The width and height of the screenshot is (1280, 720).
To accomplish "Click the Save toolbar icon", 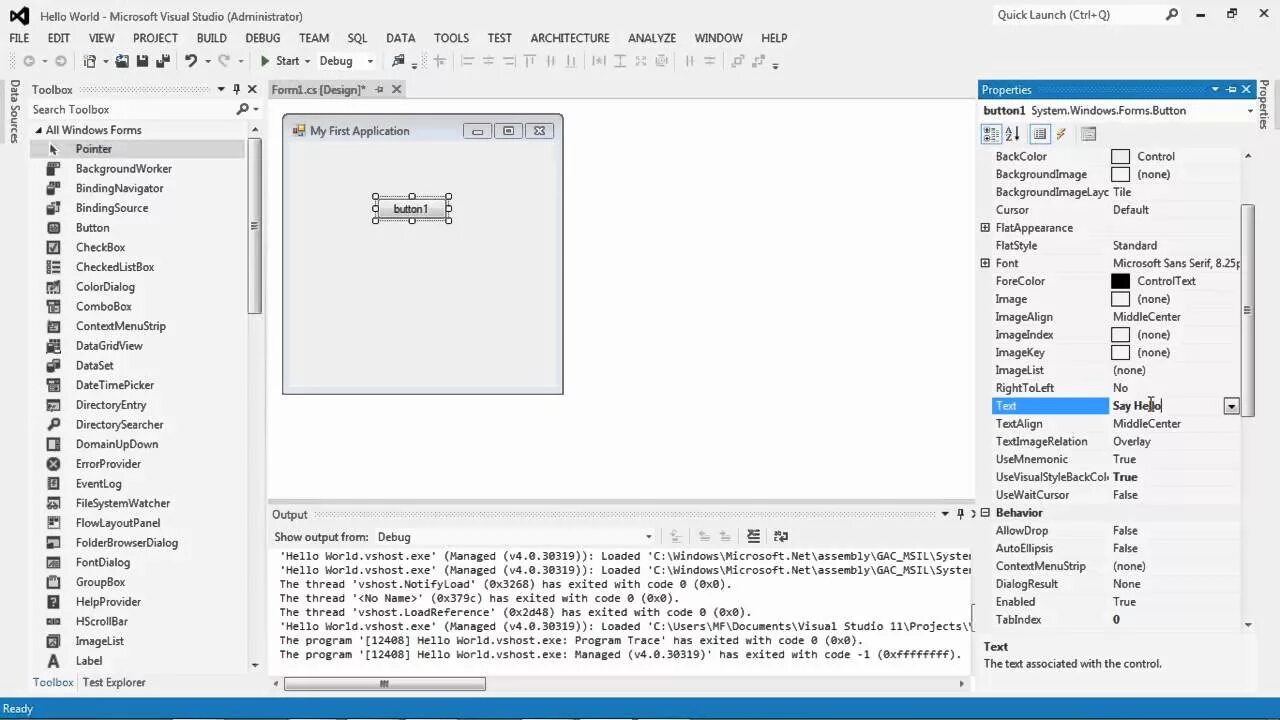I will point(142,61).
